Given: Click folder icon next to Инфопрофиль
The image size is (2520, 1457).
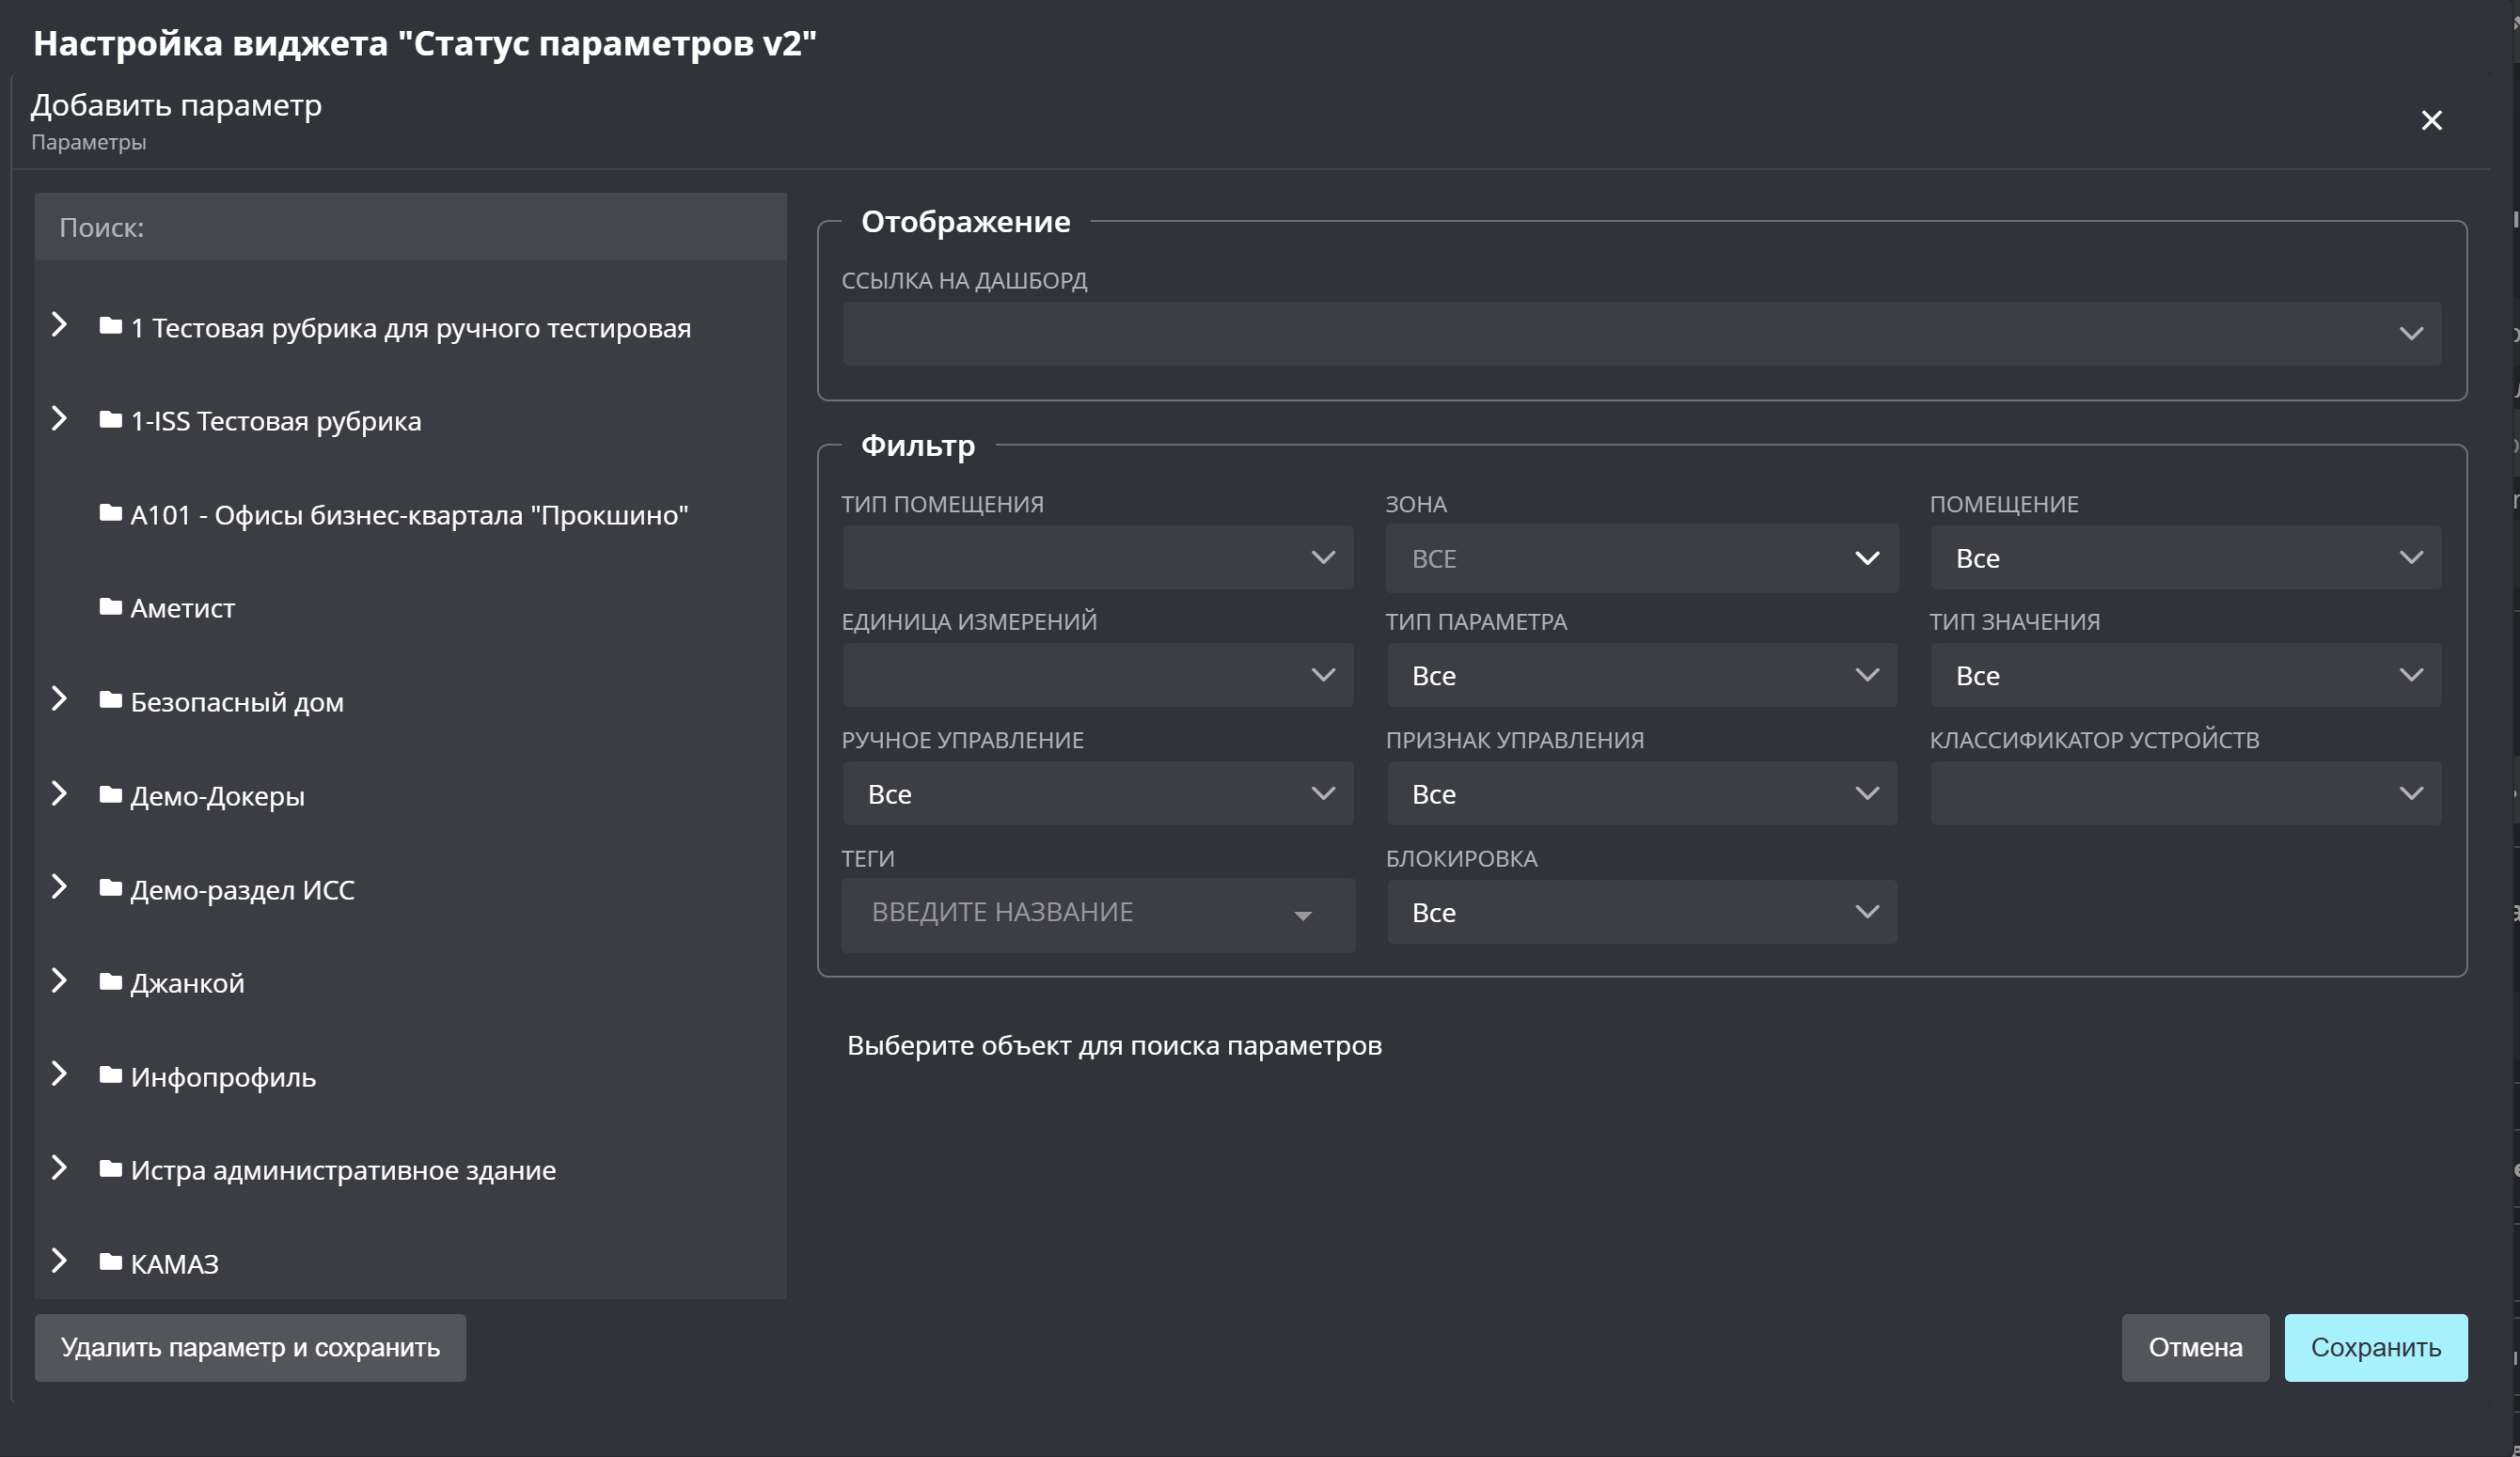Looking at the screenshot, I should click(111, 1075).
